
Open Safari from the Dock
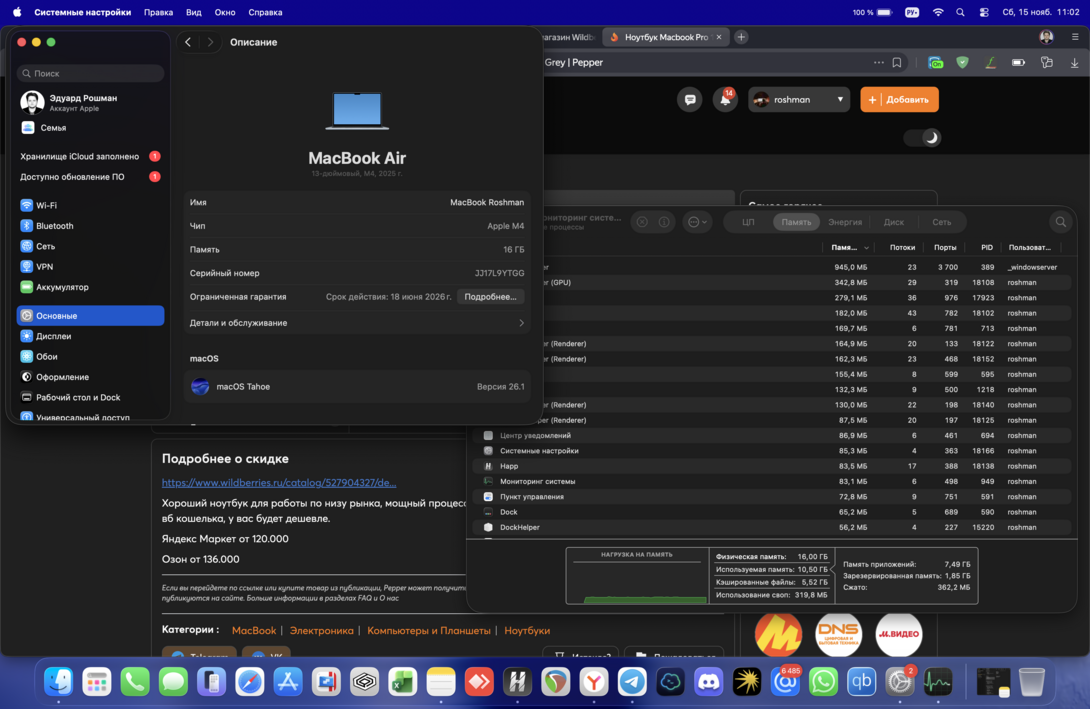click(x=250, y=682)
